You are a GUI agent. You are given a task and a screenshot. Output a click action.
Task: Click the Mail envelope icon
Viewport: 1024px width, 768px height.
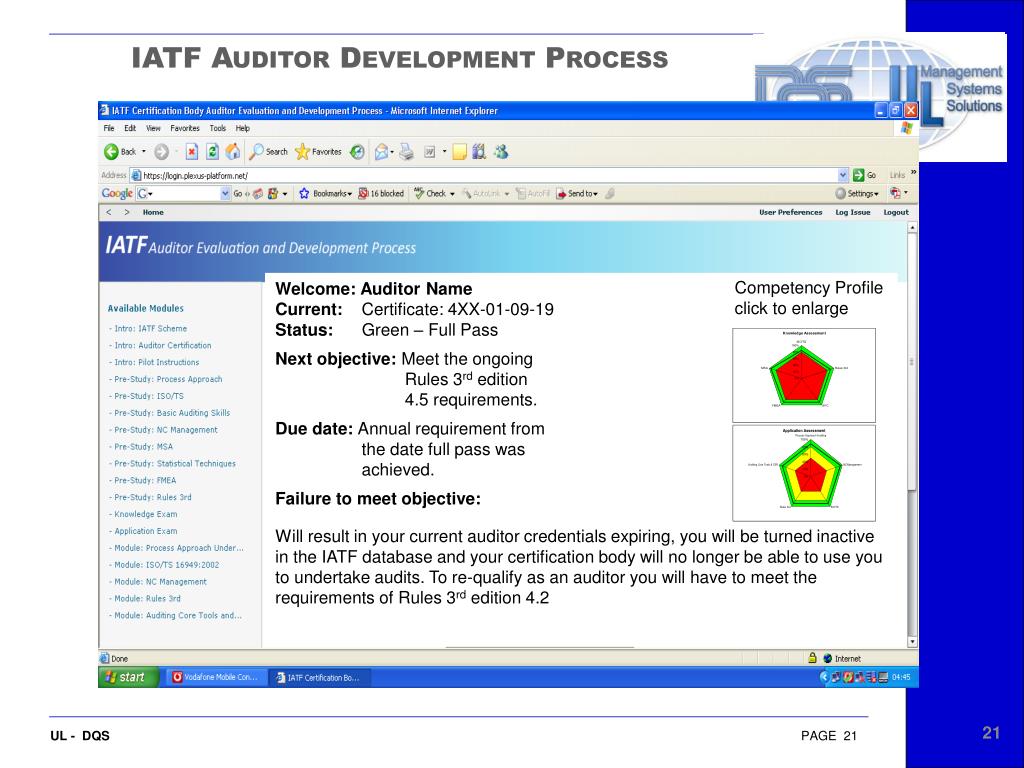pos(382,152)
